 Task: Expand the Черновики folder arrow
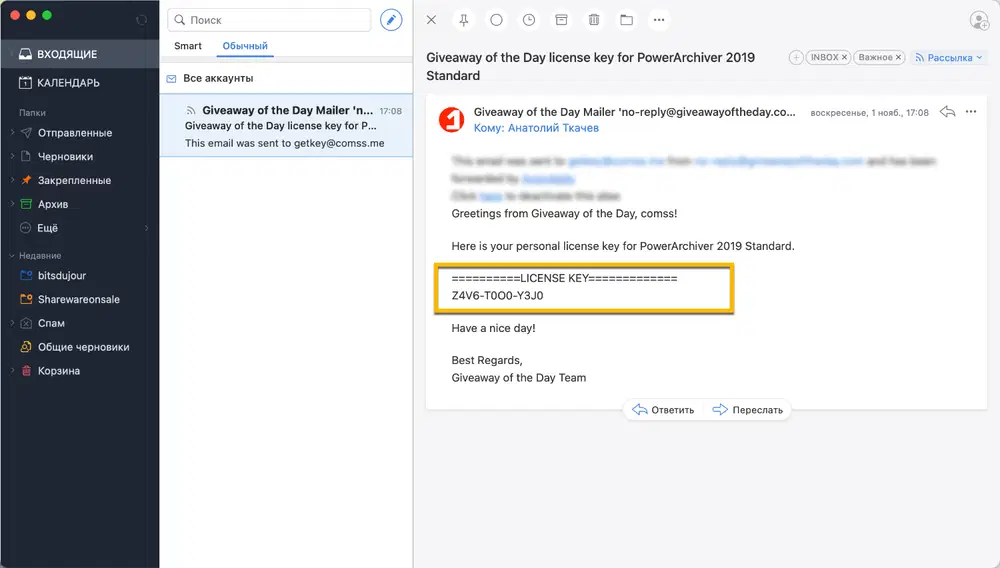(x=12, y=156)
